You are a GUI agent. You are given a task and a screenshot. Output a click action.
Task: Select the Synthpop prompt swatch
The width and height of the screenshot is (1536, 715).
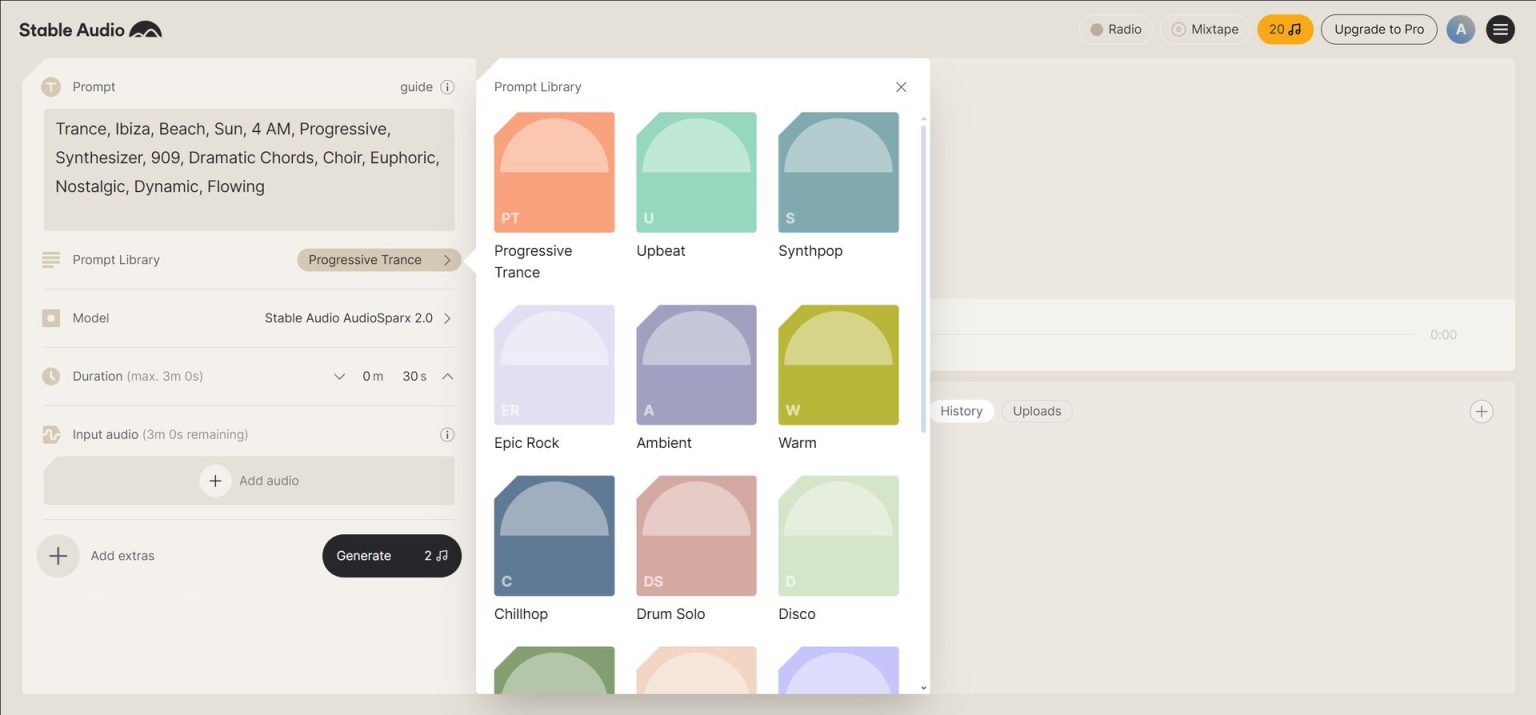(x=838, y=172)
